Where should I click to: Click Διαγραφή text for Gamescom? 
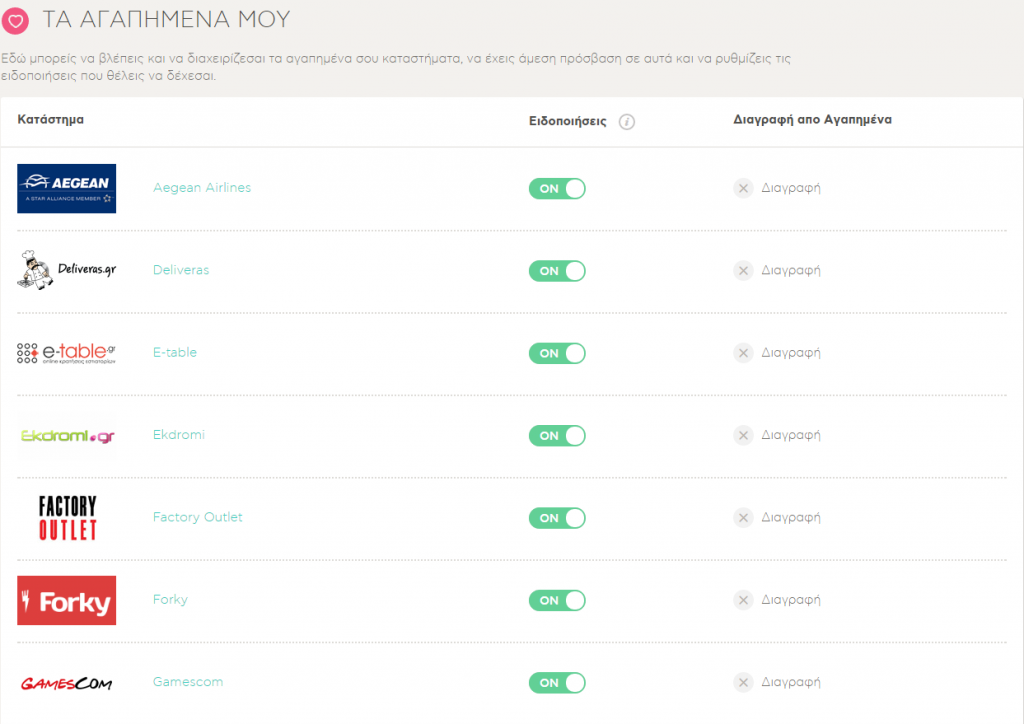(791, 682)
